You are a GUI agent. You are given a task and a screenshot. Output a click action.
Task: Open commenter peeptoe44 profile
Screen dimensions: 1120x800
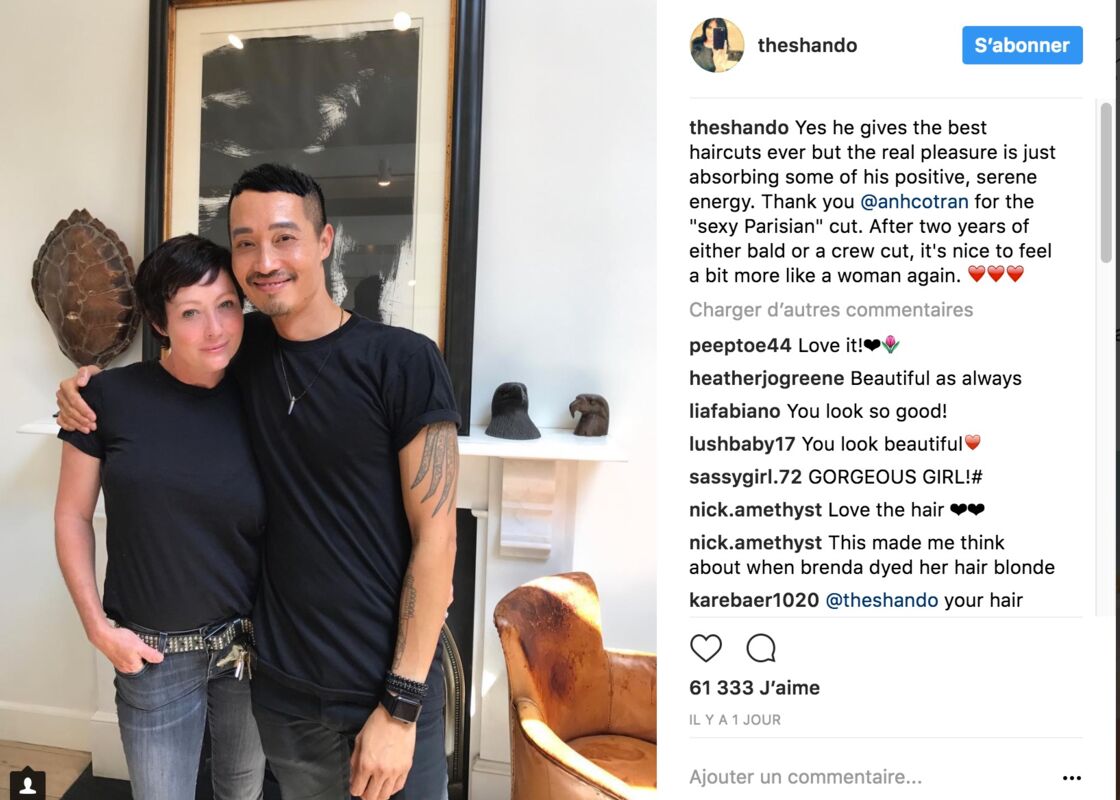point(740,346)
